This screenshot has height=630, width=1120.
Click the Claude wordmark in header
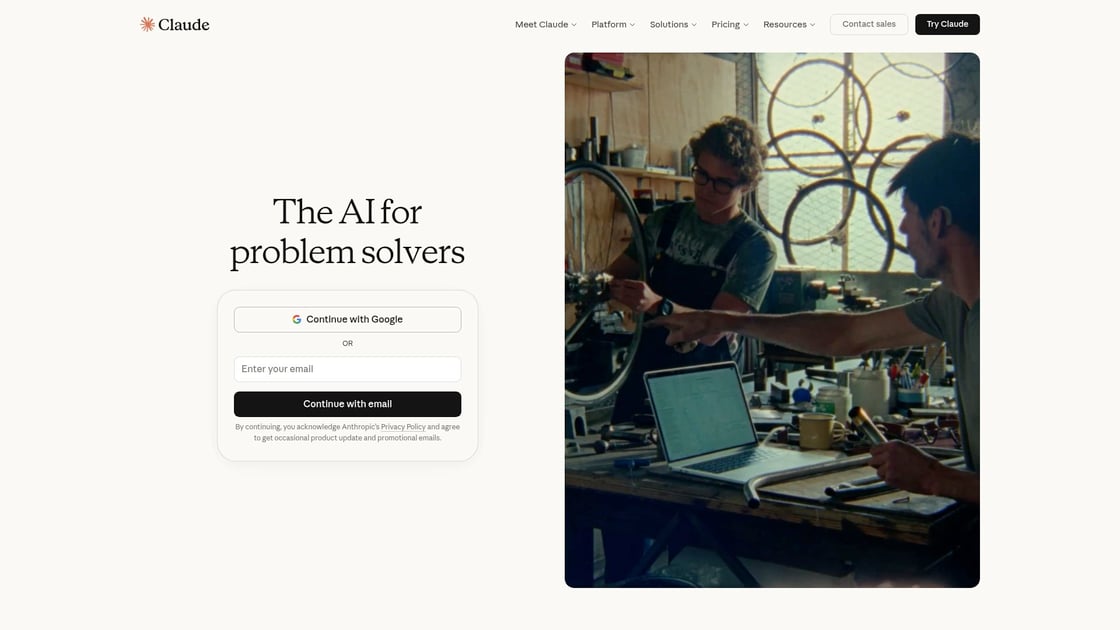184,24
